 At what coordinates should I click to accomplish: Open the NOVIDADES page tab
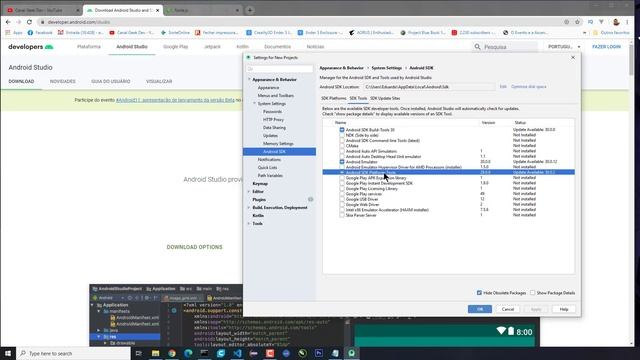pyautogui.click(x=63, y=82)
